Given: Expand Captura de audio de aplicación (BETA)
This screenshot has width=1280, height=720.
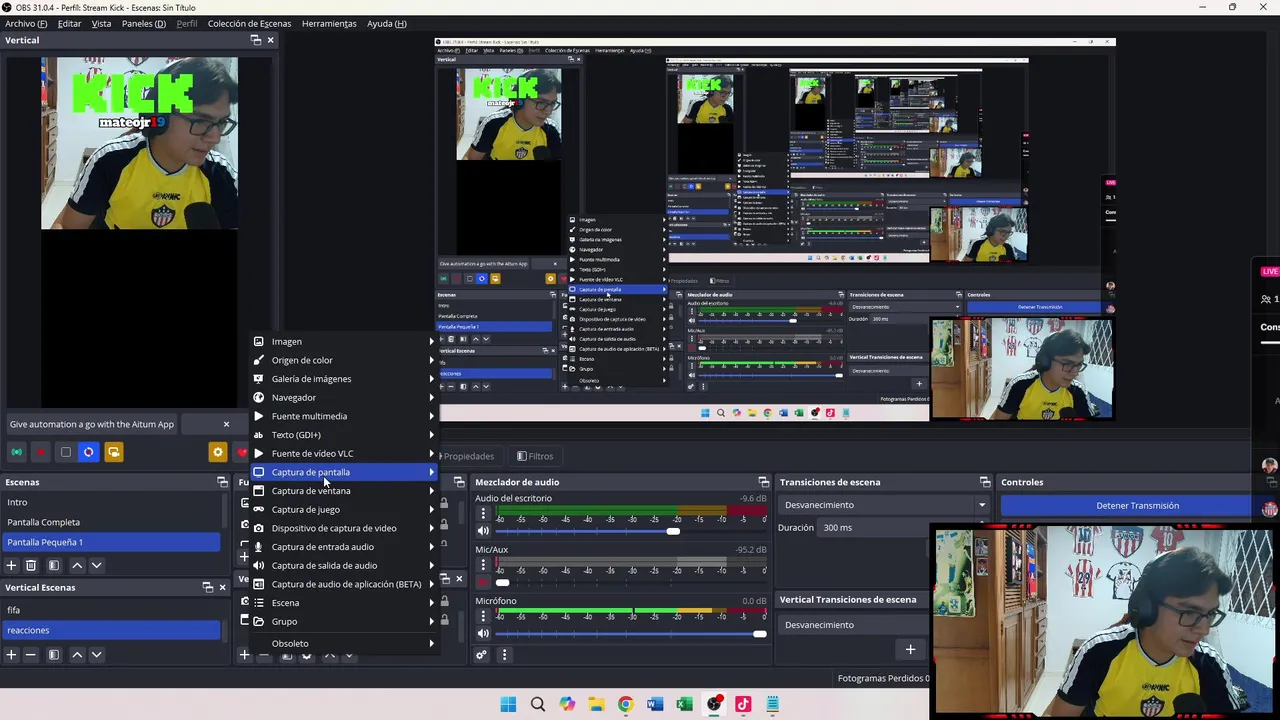Looking at the screenshot, I should pyautogui.click(x=343, y=584).
